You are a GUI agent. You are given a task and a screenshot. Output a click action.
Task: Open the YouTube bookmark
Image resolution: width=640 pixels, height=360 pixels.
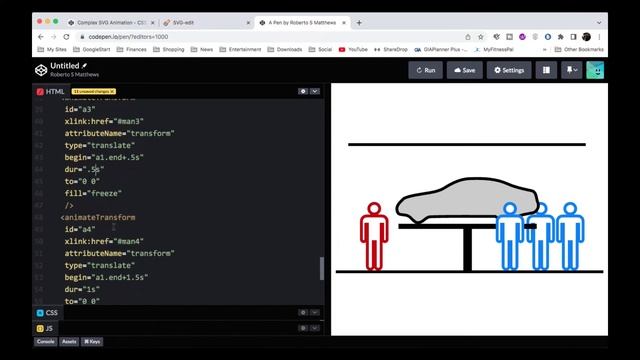point(353,49)
